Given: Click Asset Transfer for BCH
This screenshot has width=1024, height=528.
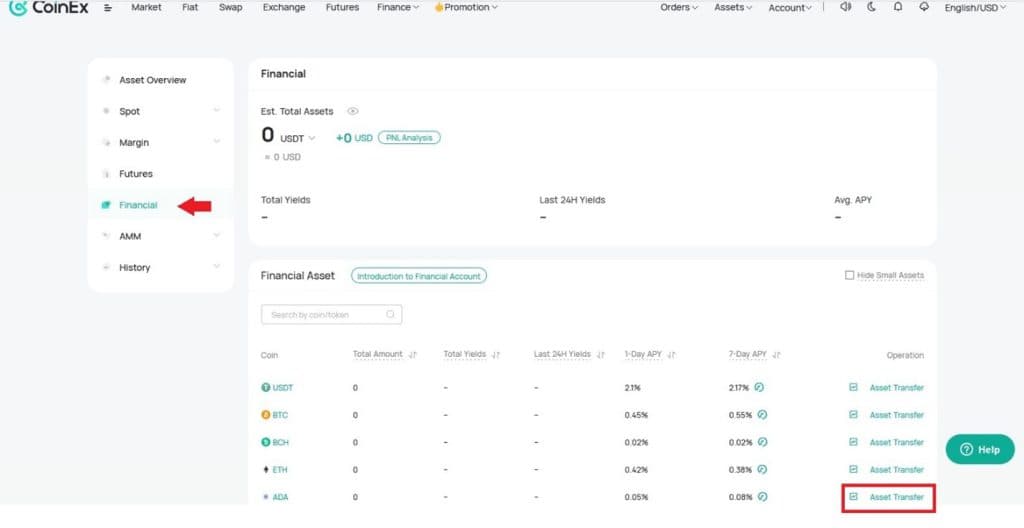Looking at the screenshot, I should click(x=897, y=442).
